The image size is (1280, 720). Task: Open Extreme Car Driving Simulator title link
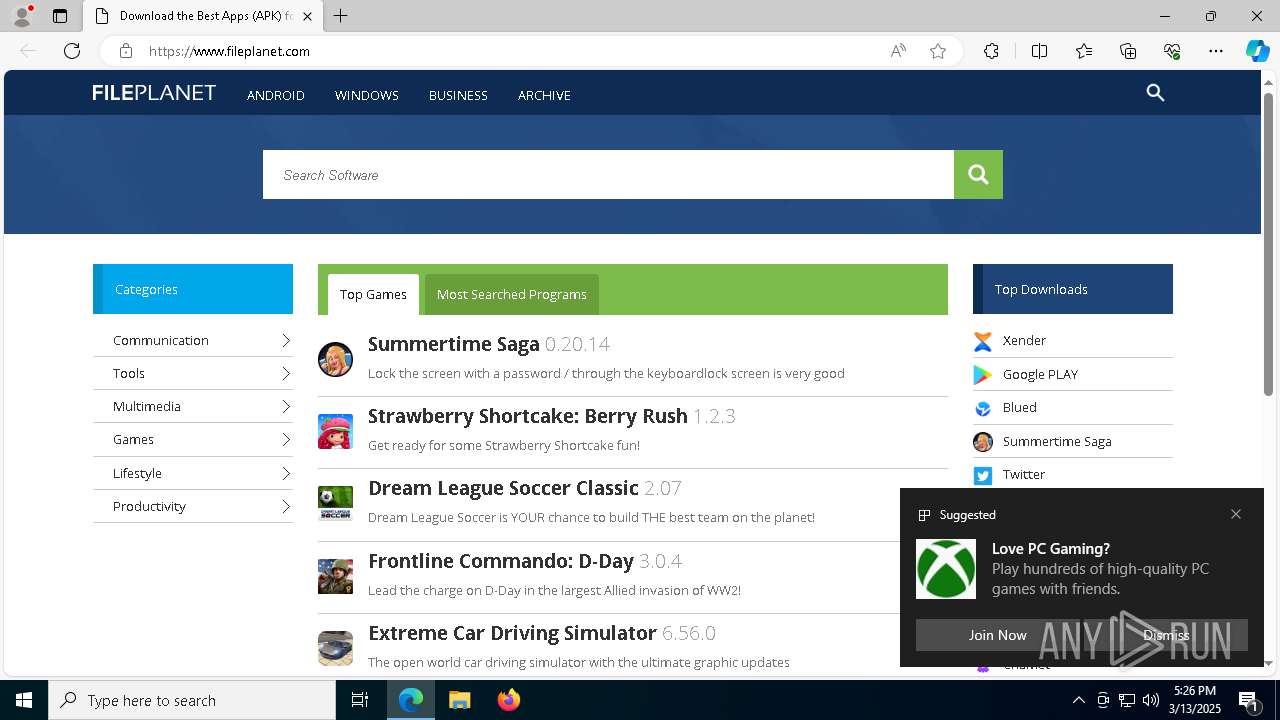[542, 633]
